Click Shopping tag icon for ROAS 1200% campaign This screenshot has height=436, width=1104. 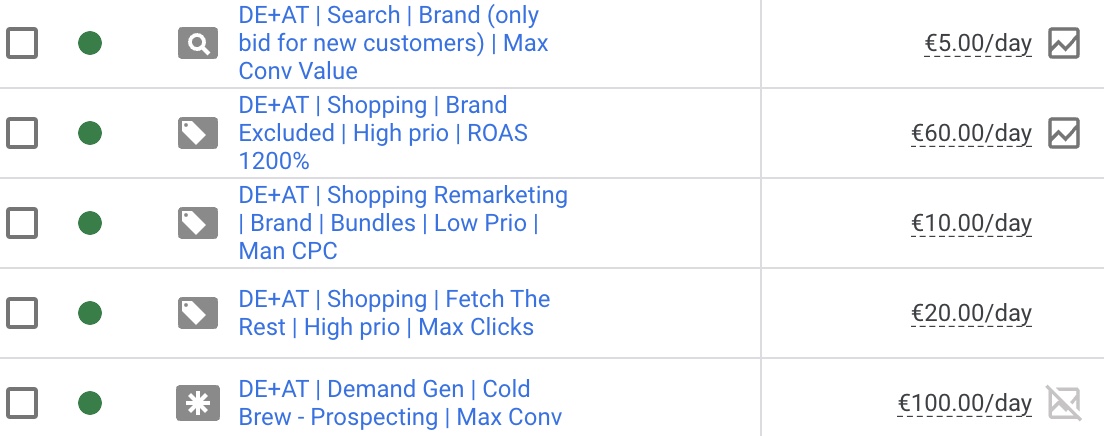coord(198,133)
